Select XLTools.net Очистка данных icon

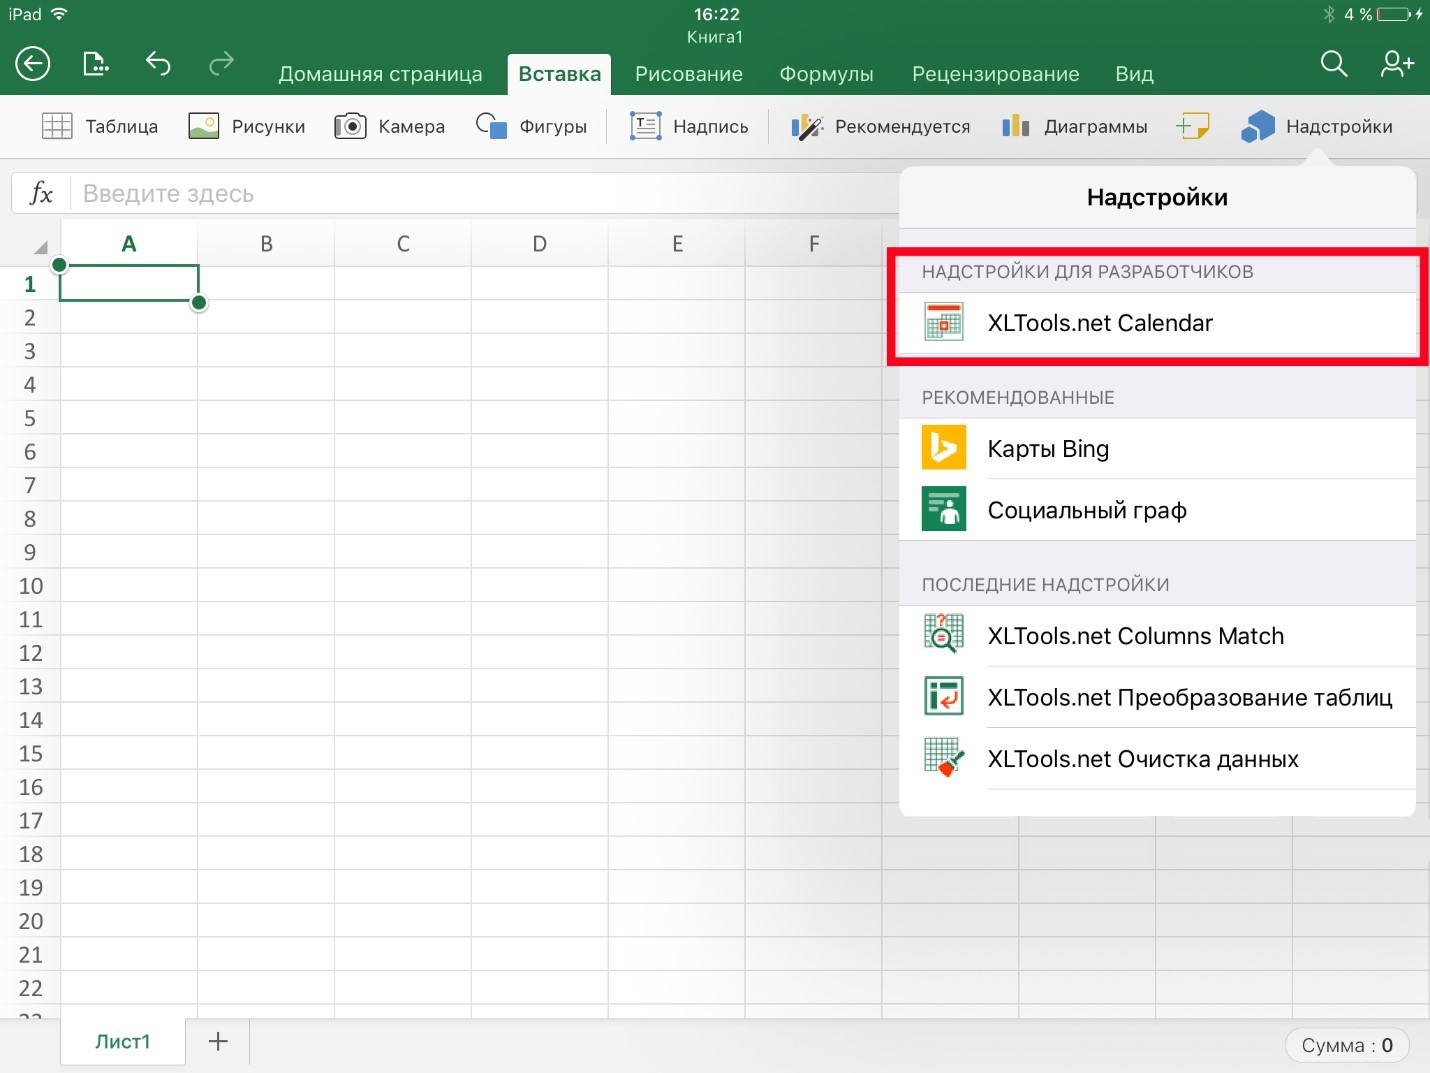(x=944, y=757)
